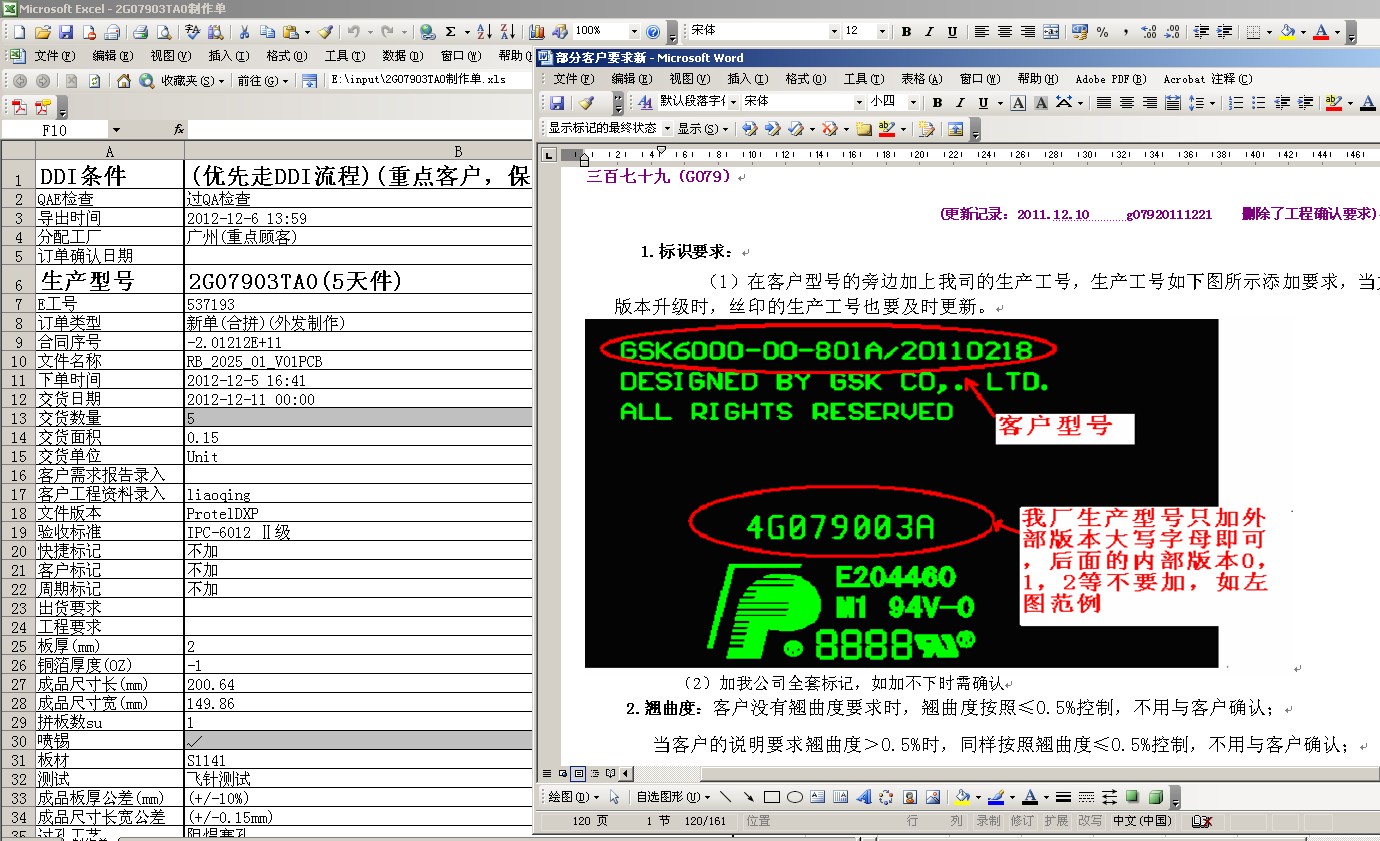This screenshot has height=841, width=1380.
Task: Open Word font size dropdown showing 小四
Action: [x=913, y=102]
